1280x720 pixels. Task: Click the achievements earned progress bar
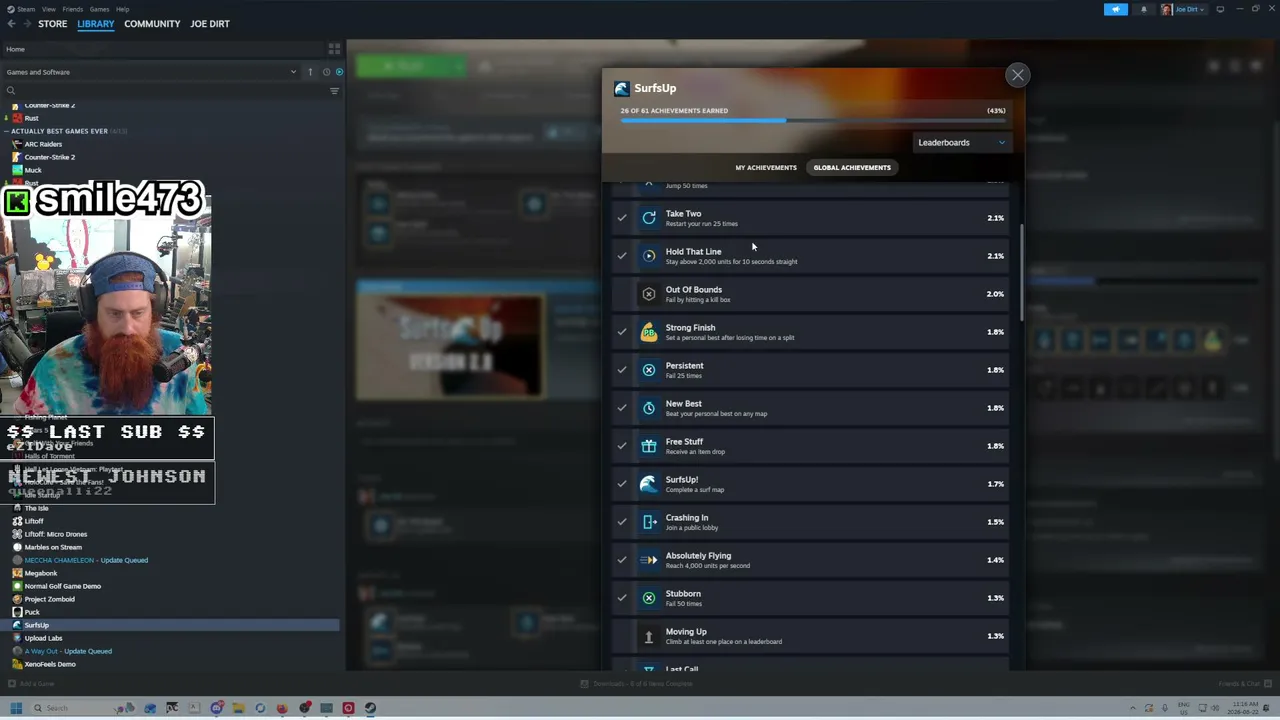click(812, 121)
